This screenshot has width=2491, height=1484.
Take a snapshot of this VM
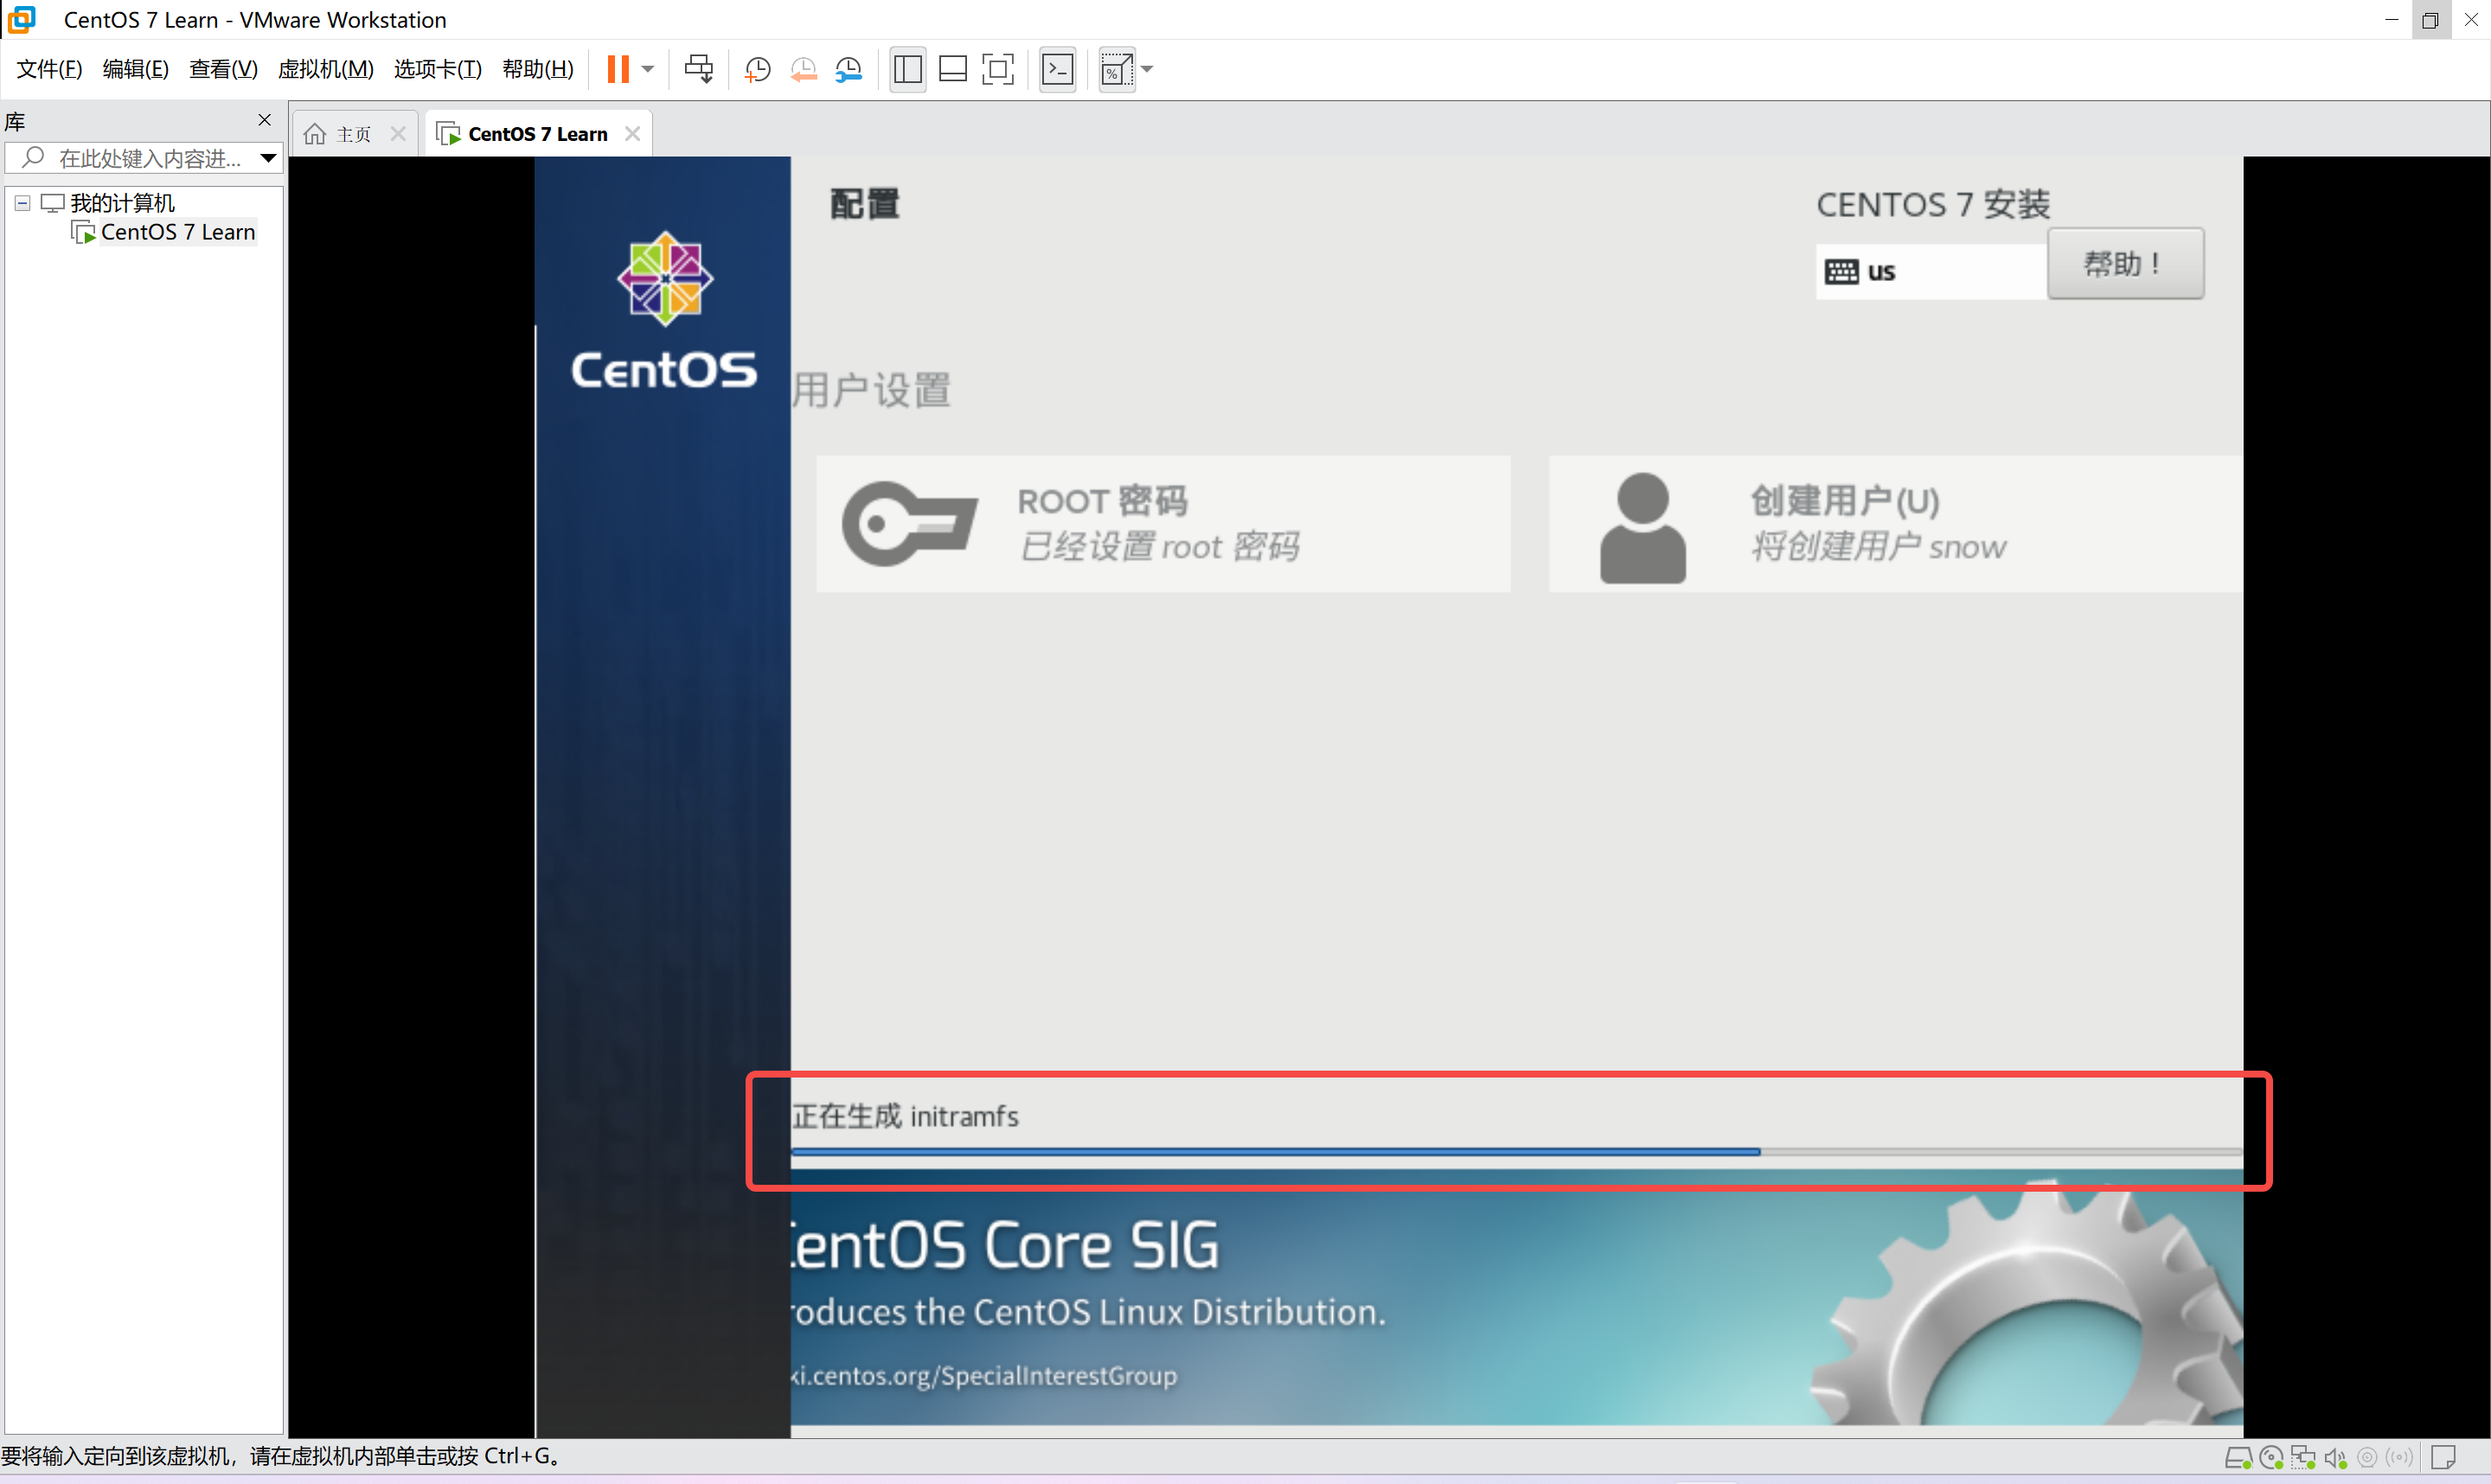[x=758, y=69]
